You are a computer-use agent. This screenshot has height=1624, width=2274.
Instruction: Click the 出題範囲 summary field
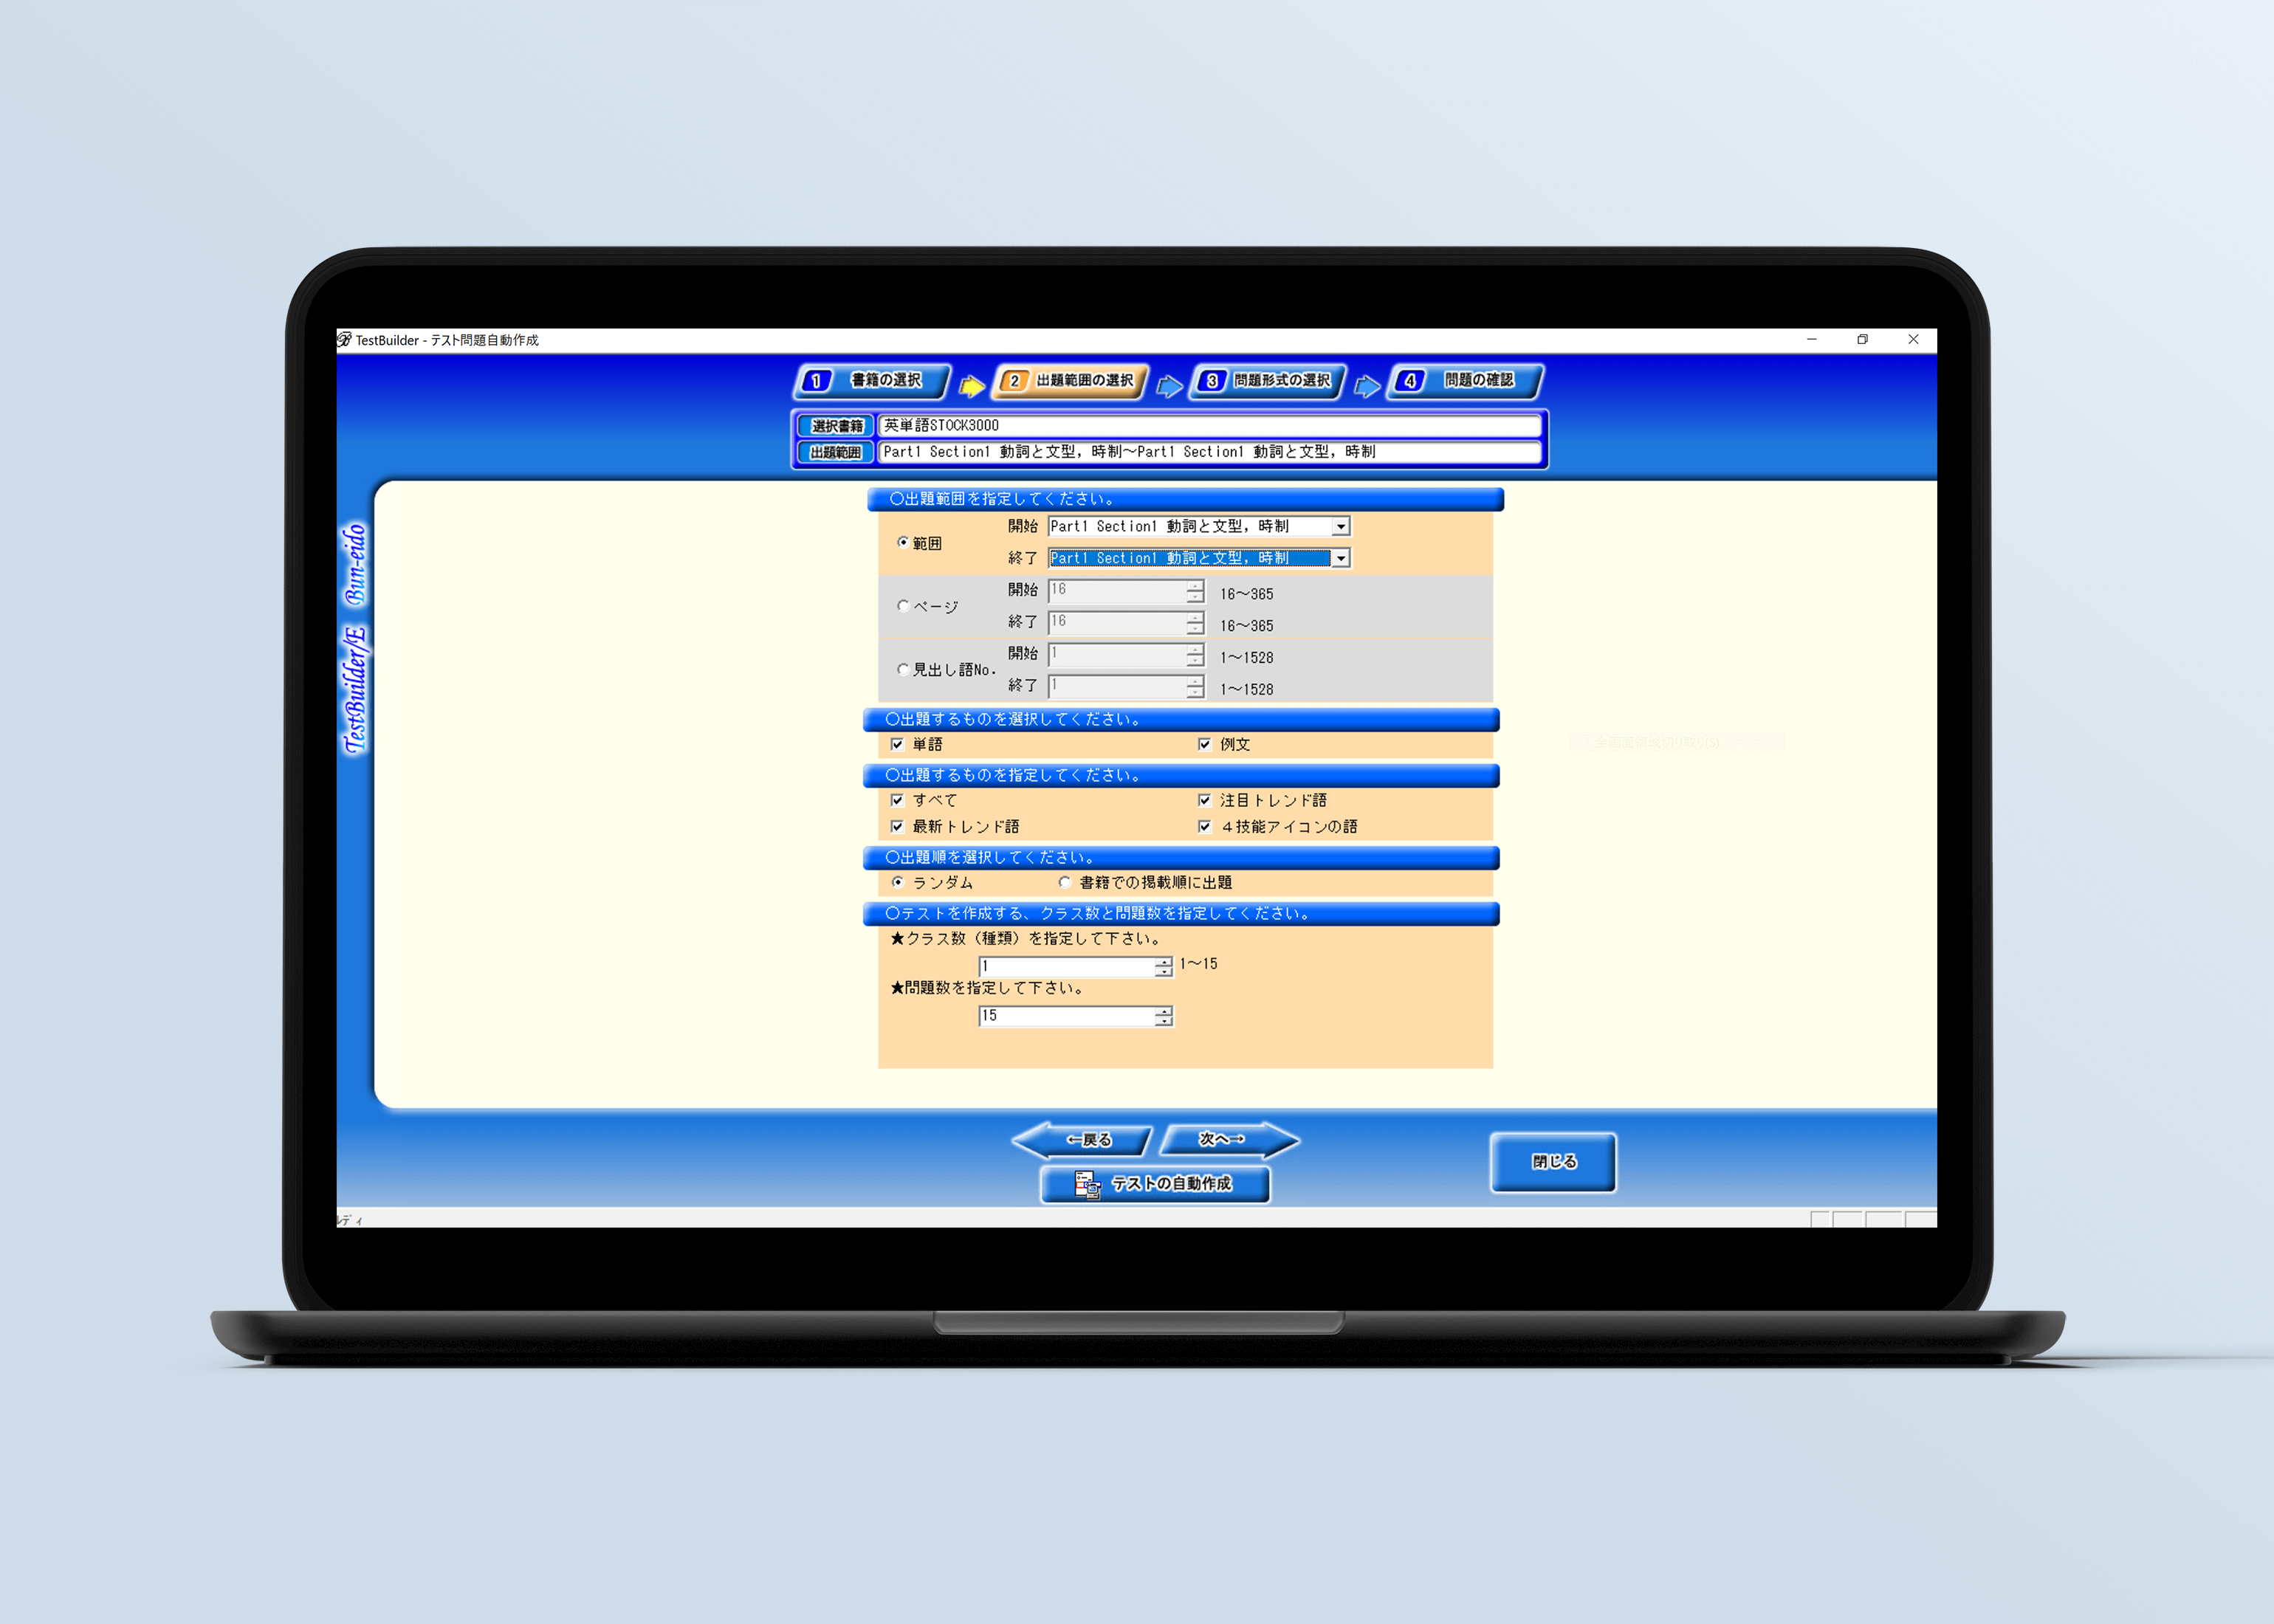tap(1209, 452)
